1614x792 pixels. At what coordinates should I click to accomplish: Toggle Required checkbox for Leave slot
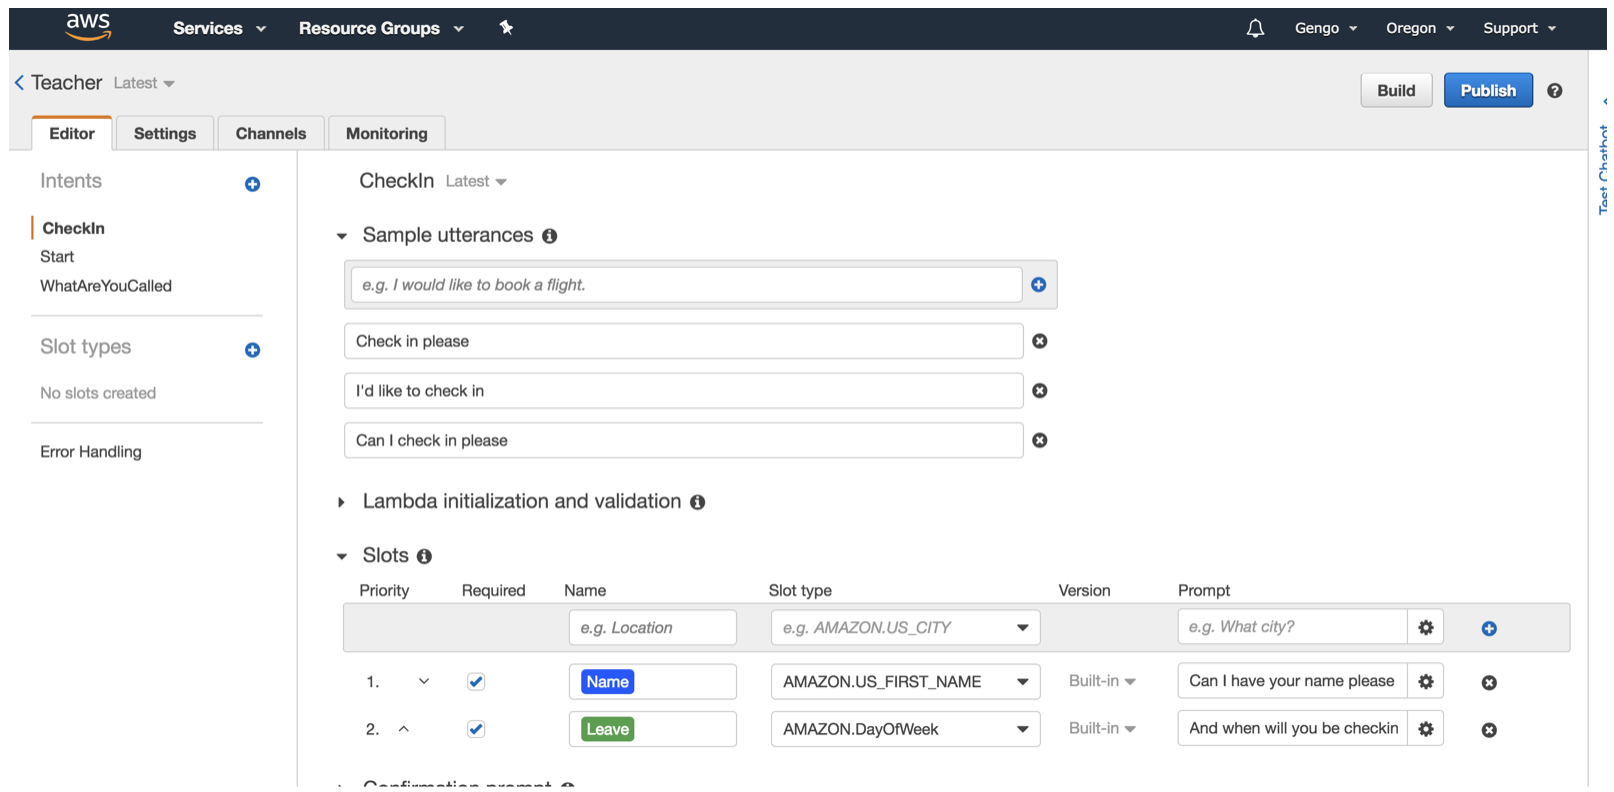pyautogui.click(x=476, y=729)
